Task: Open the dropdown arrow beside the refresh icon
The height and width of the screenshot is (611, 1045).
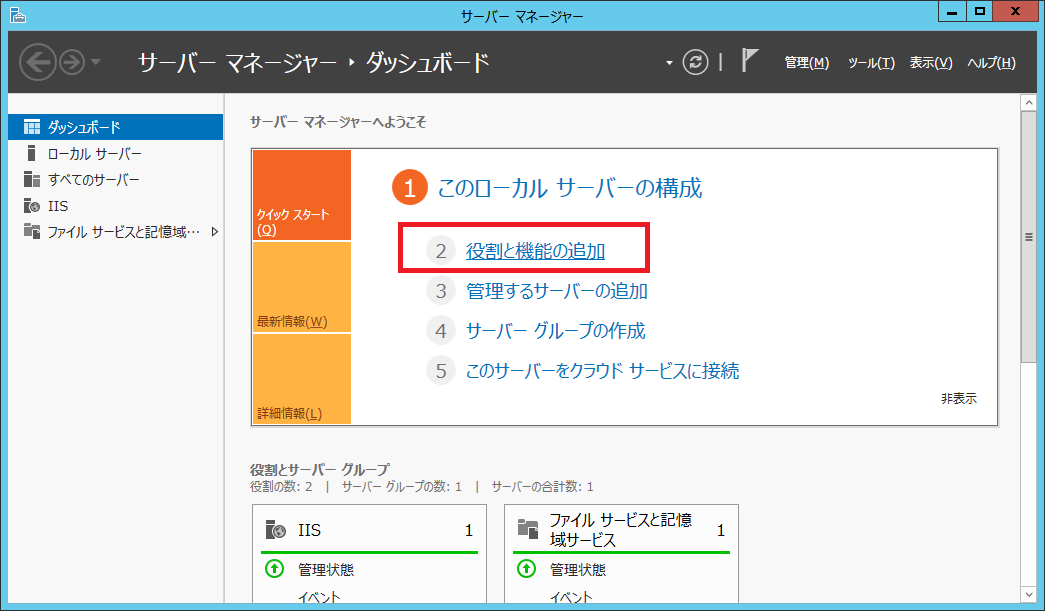Action: tap(669, 63)
